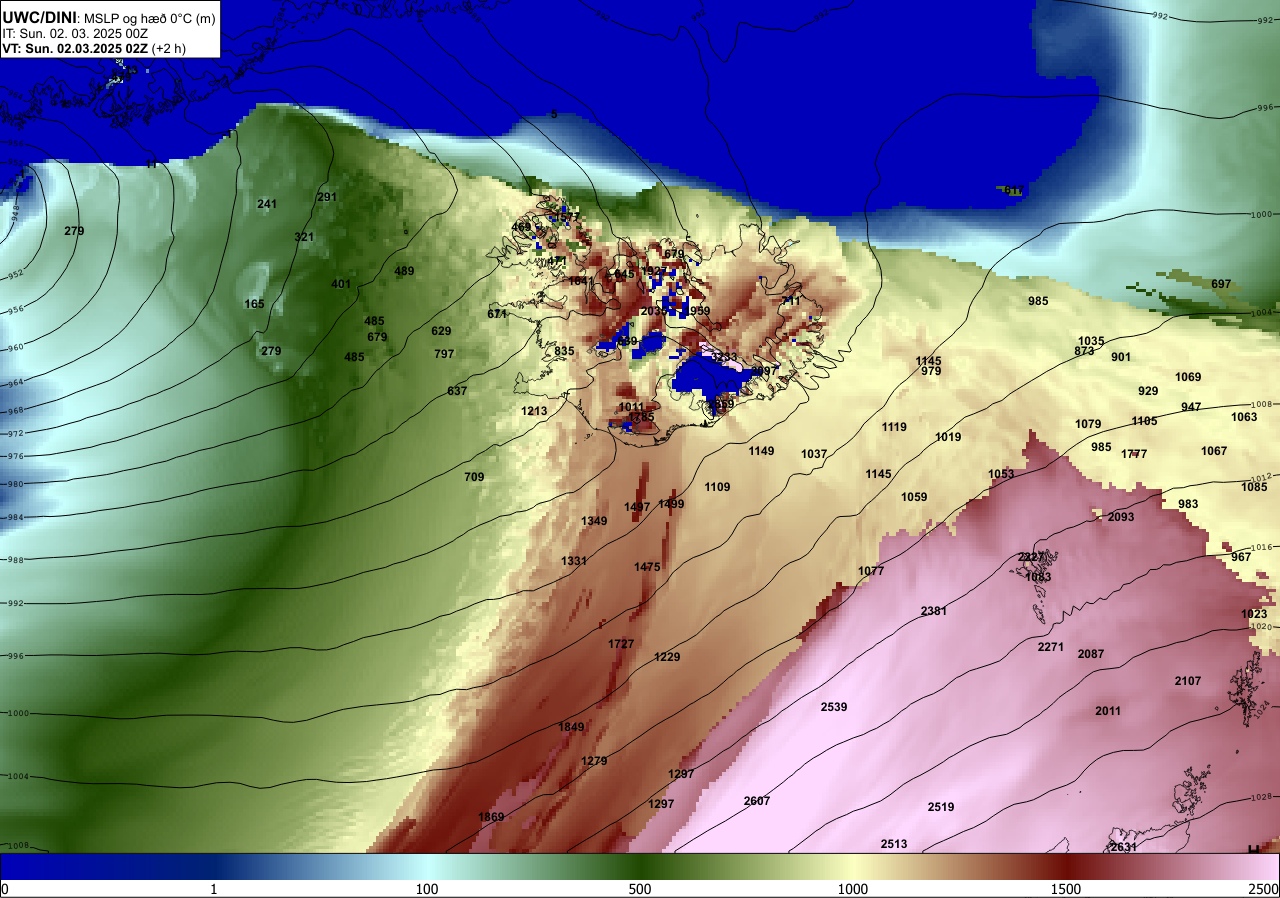The height and width of the screenshot is (898, 1280).
Task: Click the map value 2607
Action: point(757,801)
